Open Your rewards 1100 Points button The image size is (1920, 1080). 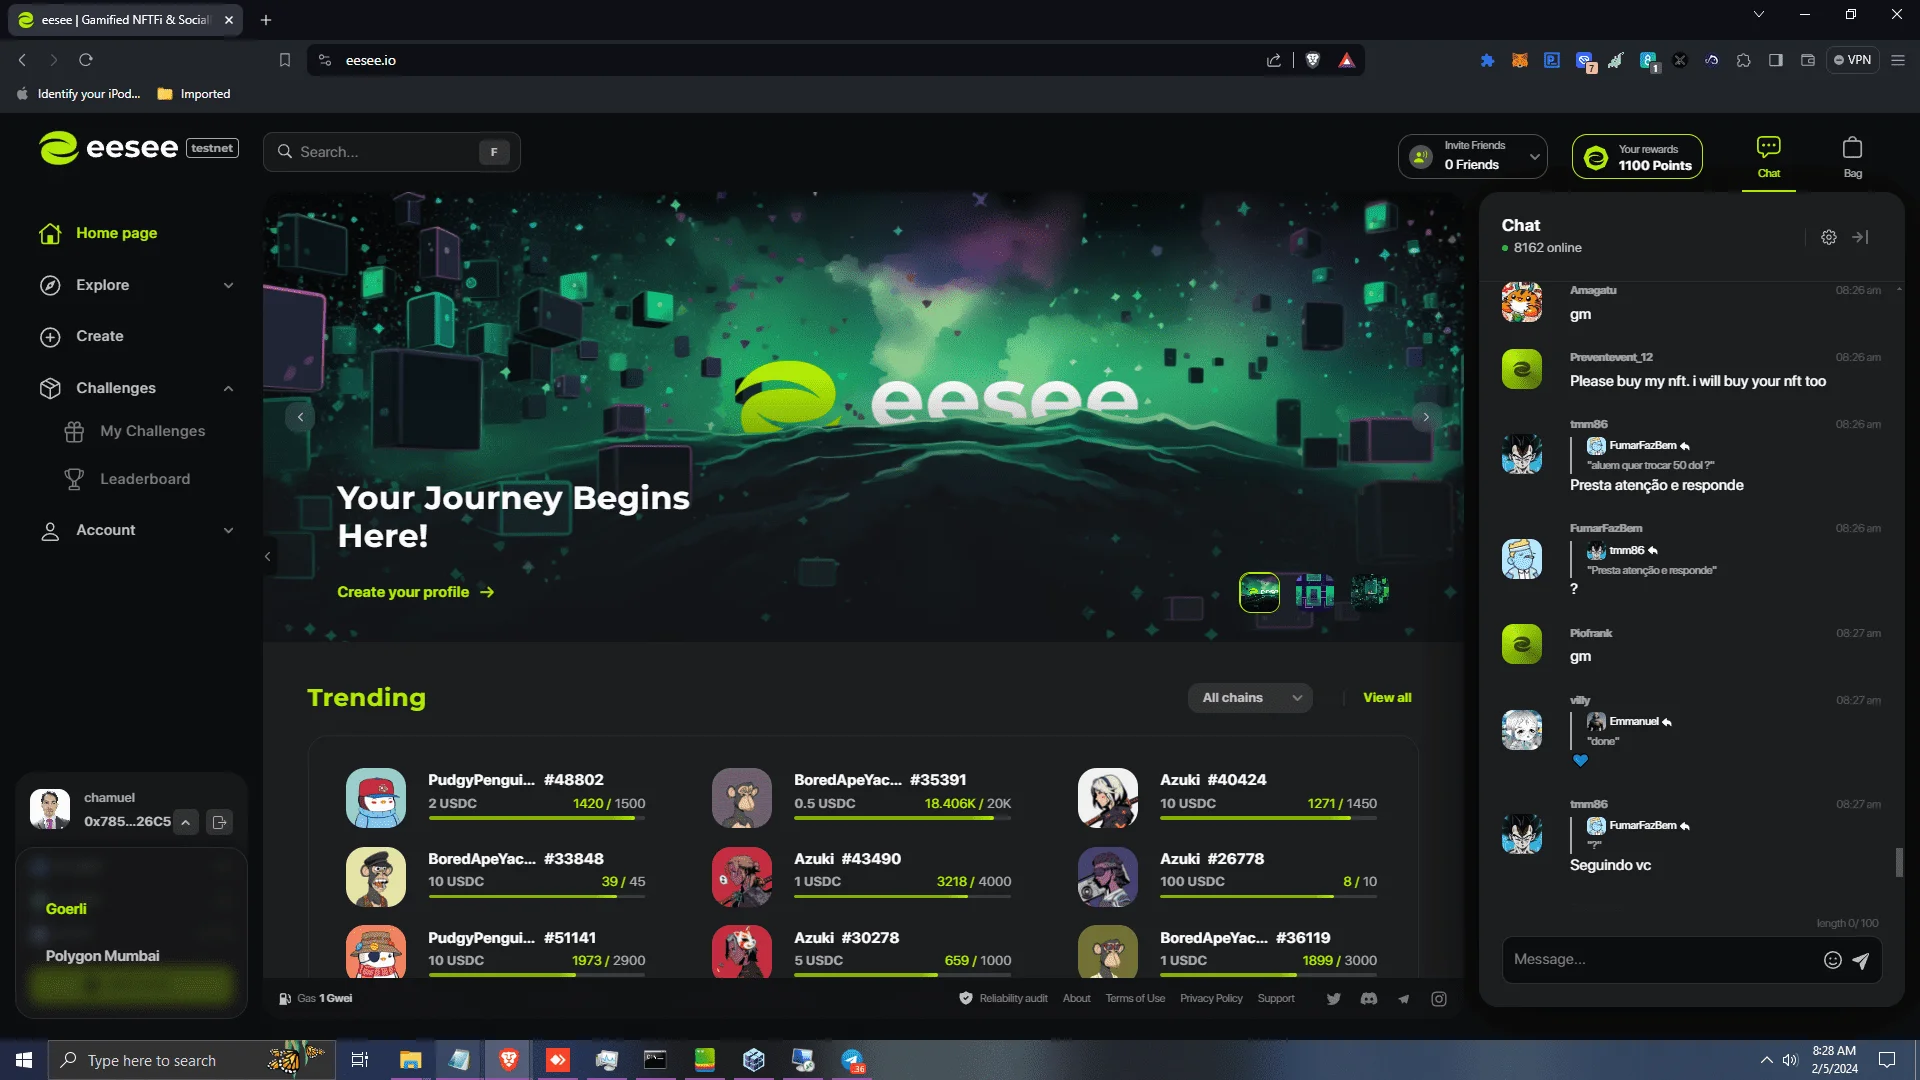(x=1637, y=157)
